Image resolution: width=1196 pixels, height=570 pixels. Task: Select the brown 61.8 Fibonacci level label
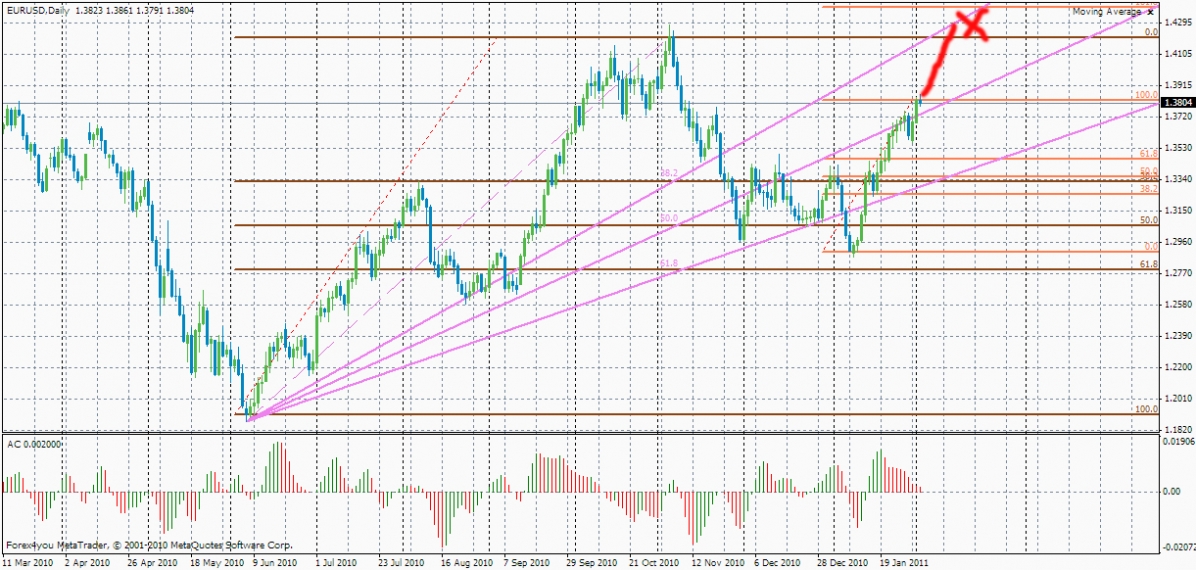1149,263
